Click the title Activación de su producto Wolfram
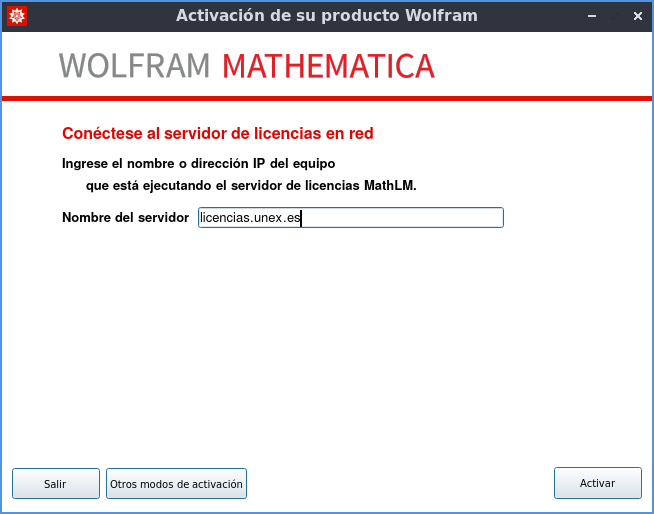Screen dimensions: 654x514 point(327,16)
